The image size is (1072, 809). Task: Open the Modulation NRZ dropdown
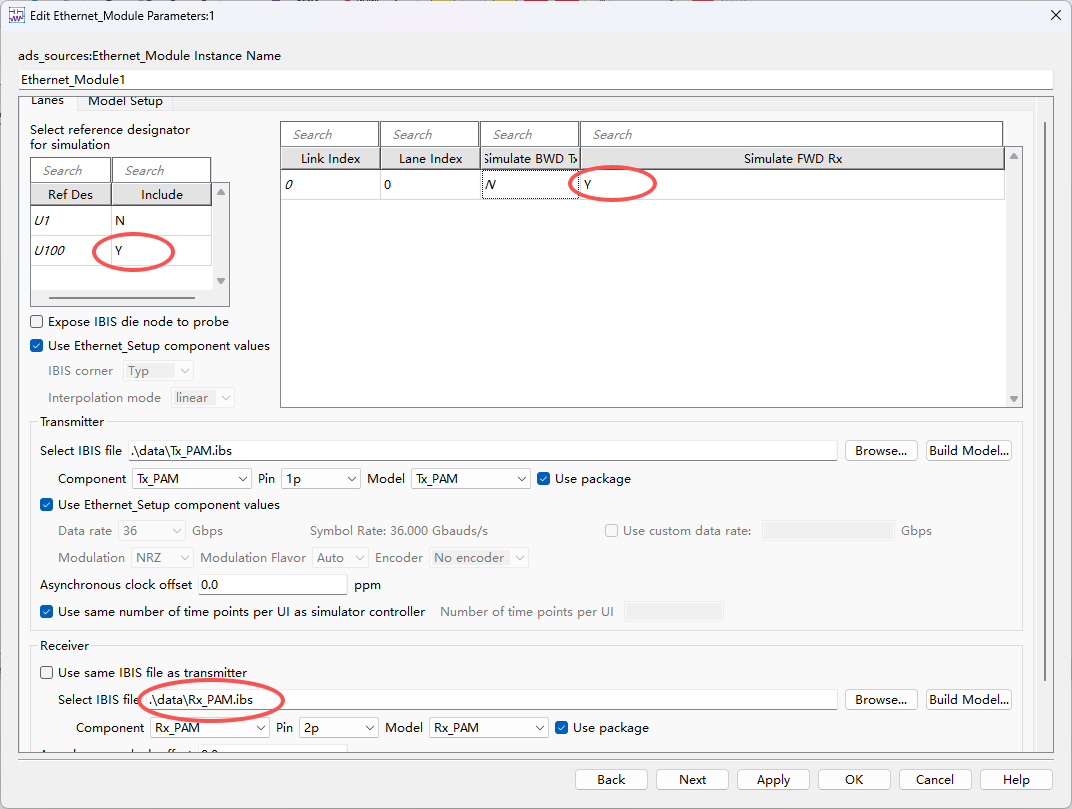pyautogui.click(x=162, y=557)
